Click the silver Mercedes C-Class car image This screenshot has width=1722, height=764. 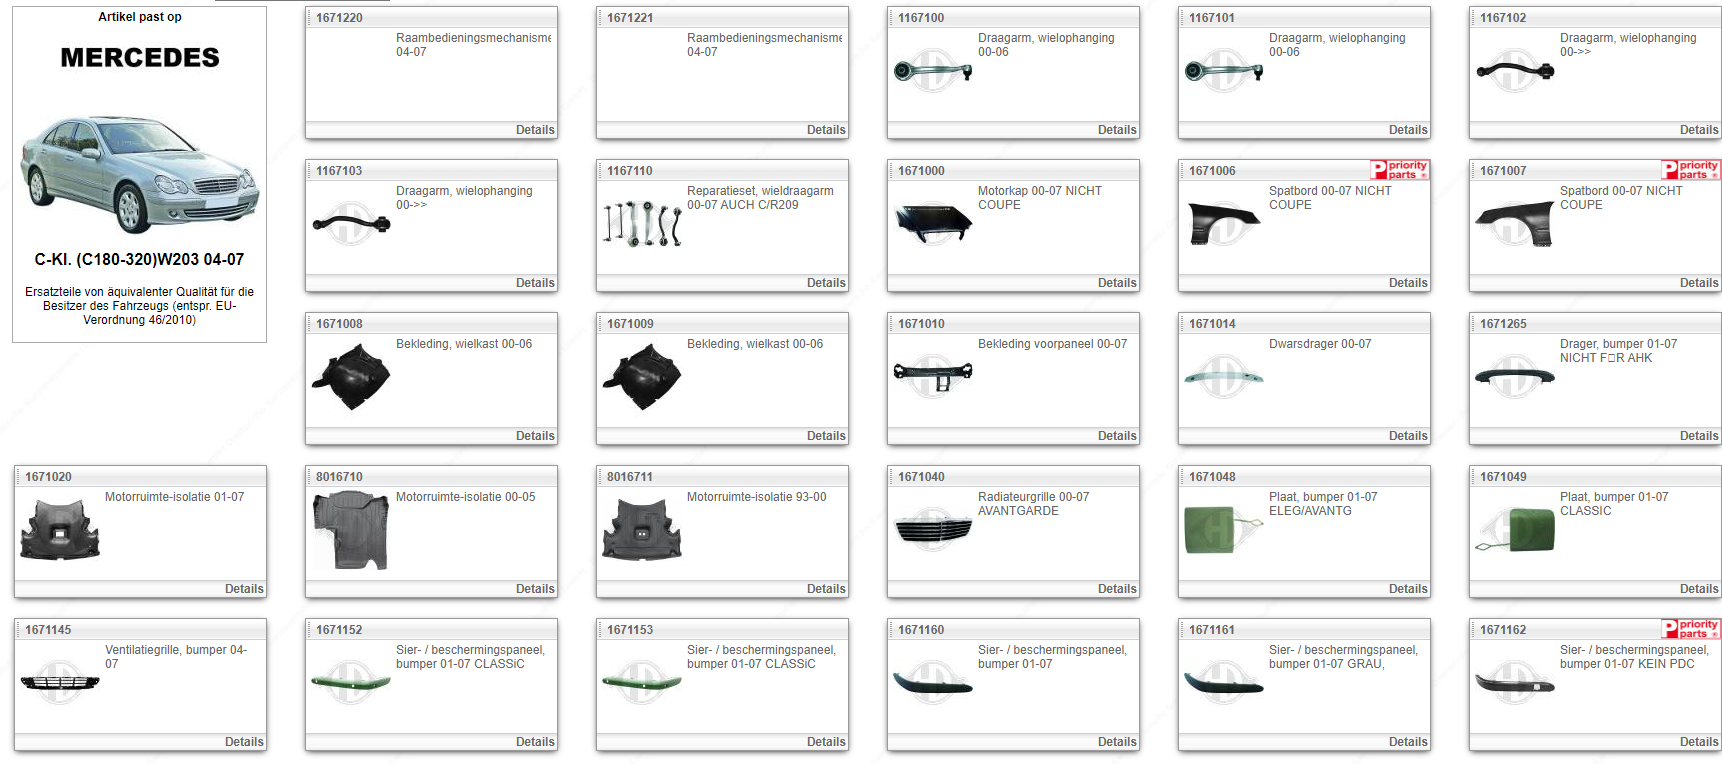pyautogui.click(x=140, y=173)
